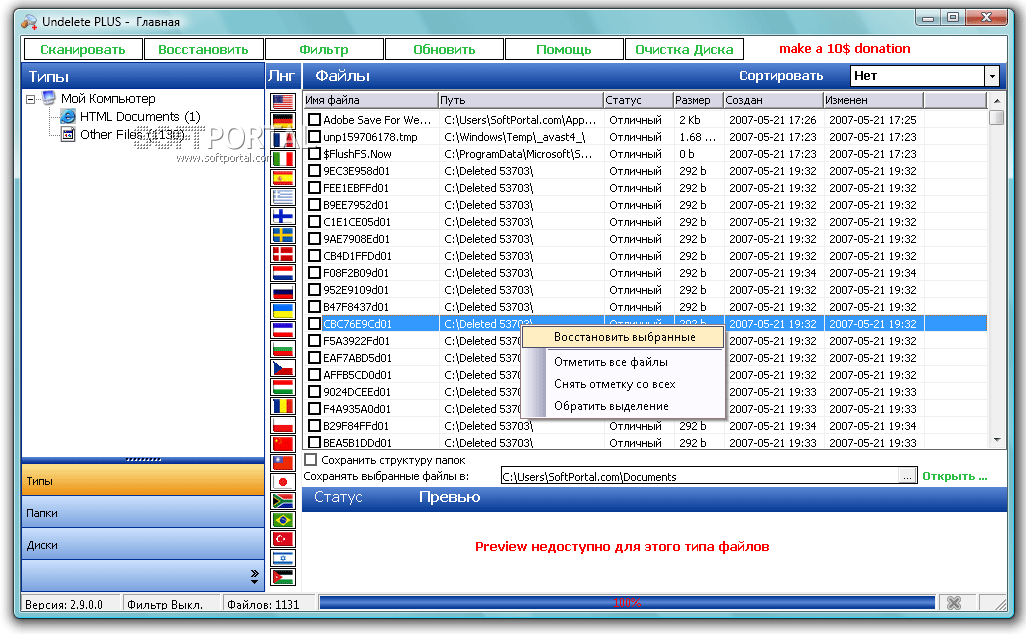Viewport: 1026px width, 634px height.
Task: Click the 100% scan progress bar
Action: point(627,603)
